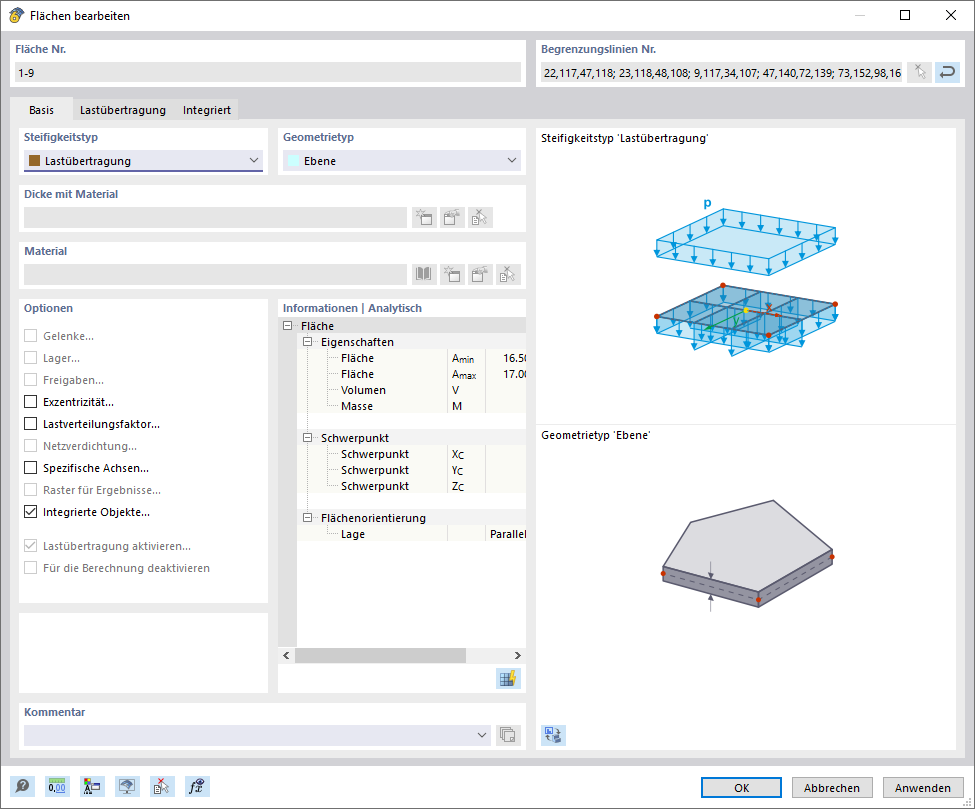Toggle Raster für Ergebnisse checkbox
Screen dimensions: 975x809
tap(30, 490)
